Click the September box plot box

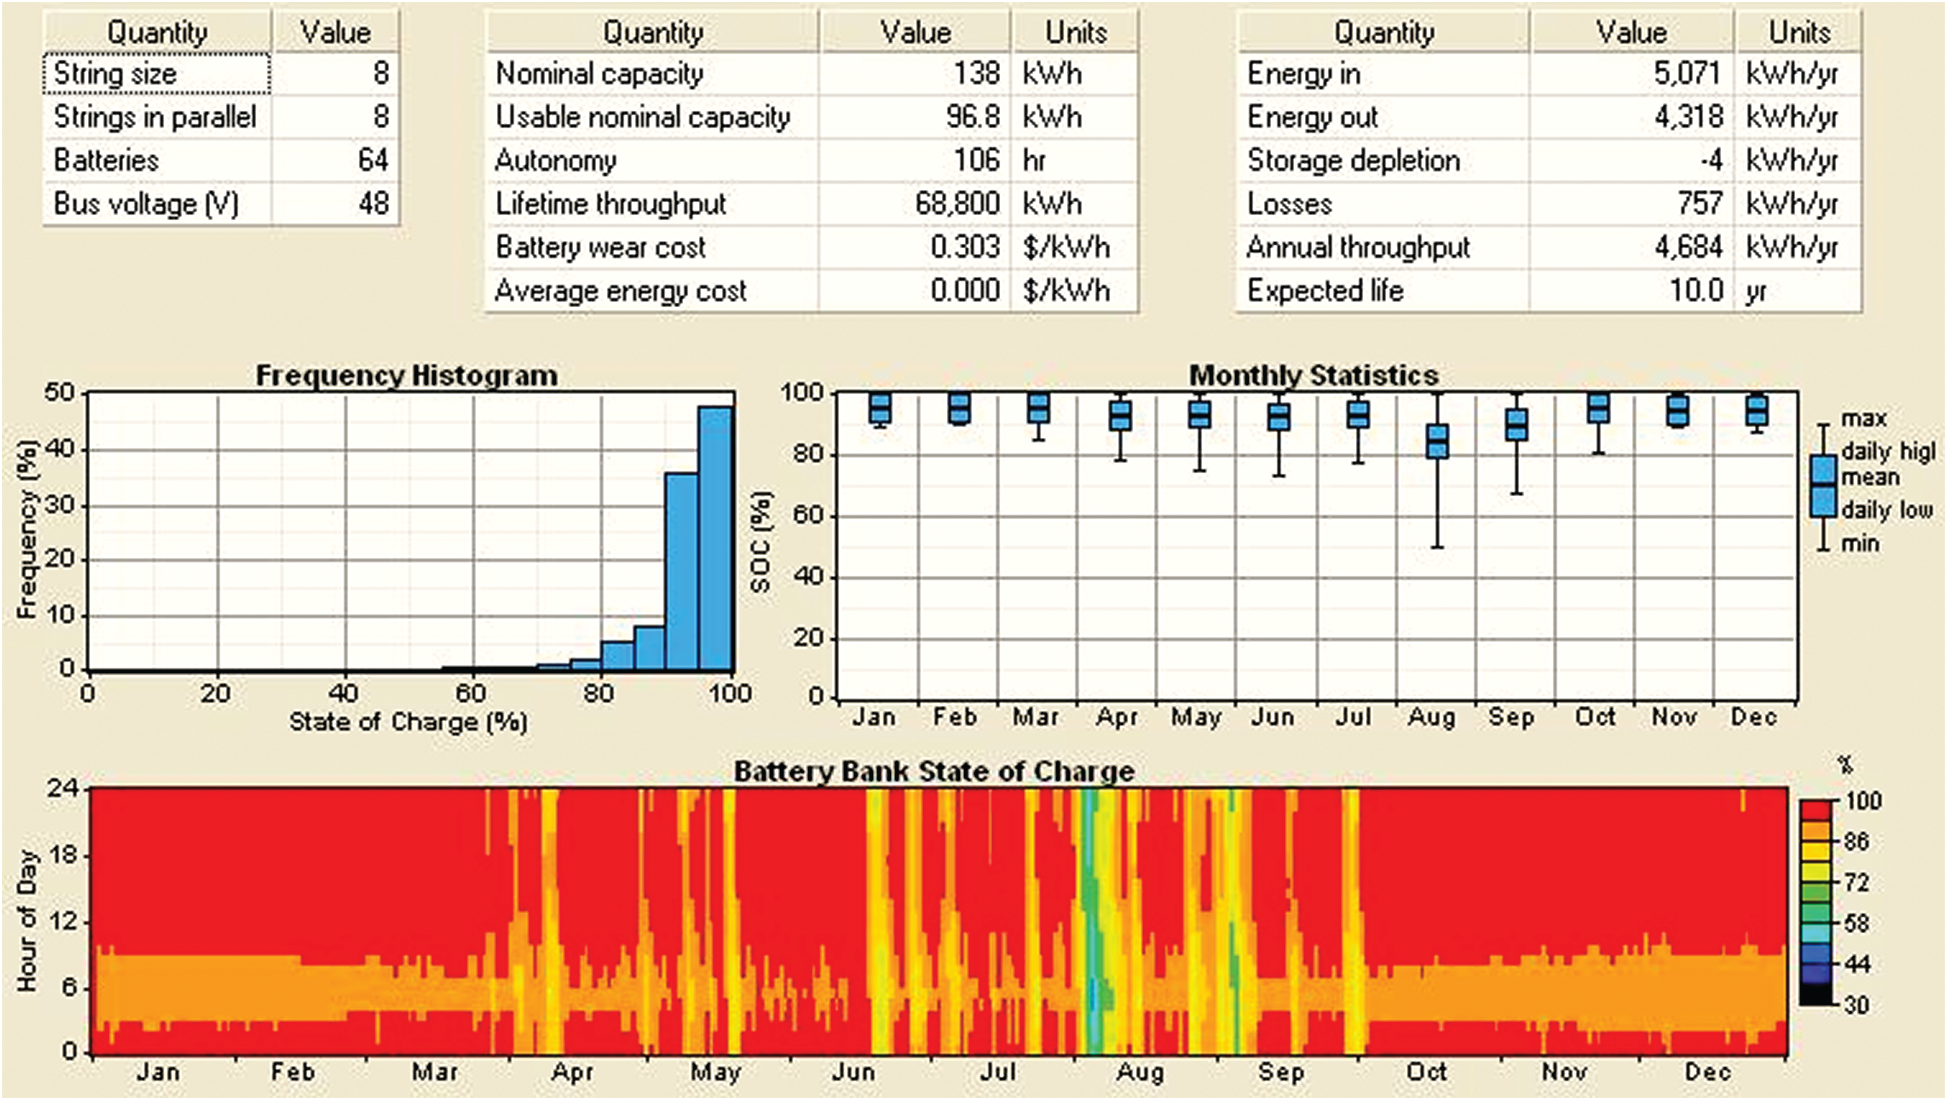coord(1517,424)
